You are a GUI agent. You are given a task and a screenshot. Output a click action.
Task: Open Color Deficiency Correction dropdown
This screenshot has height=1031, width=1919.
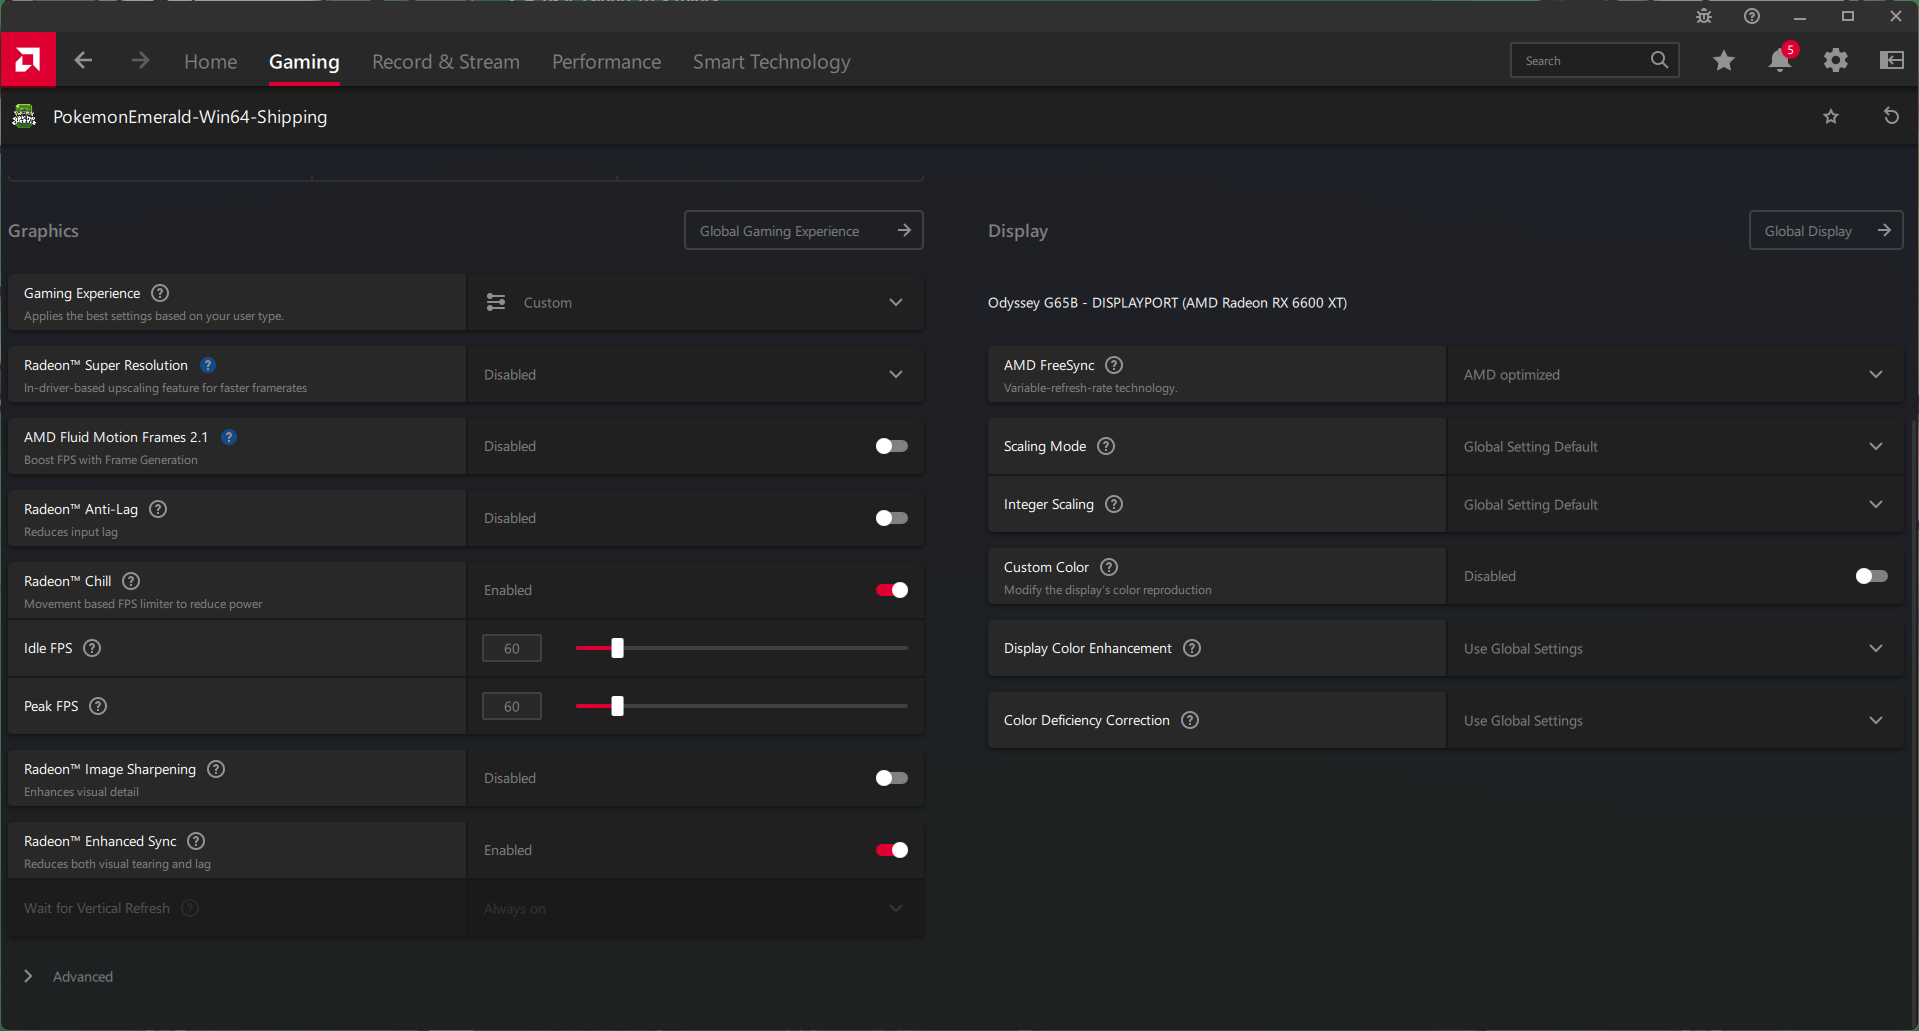[x=1675, y=720]
